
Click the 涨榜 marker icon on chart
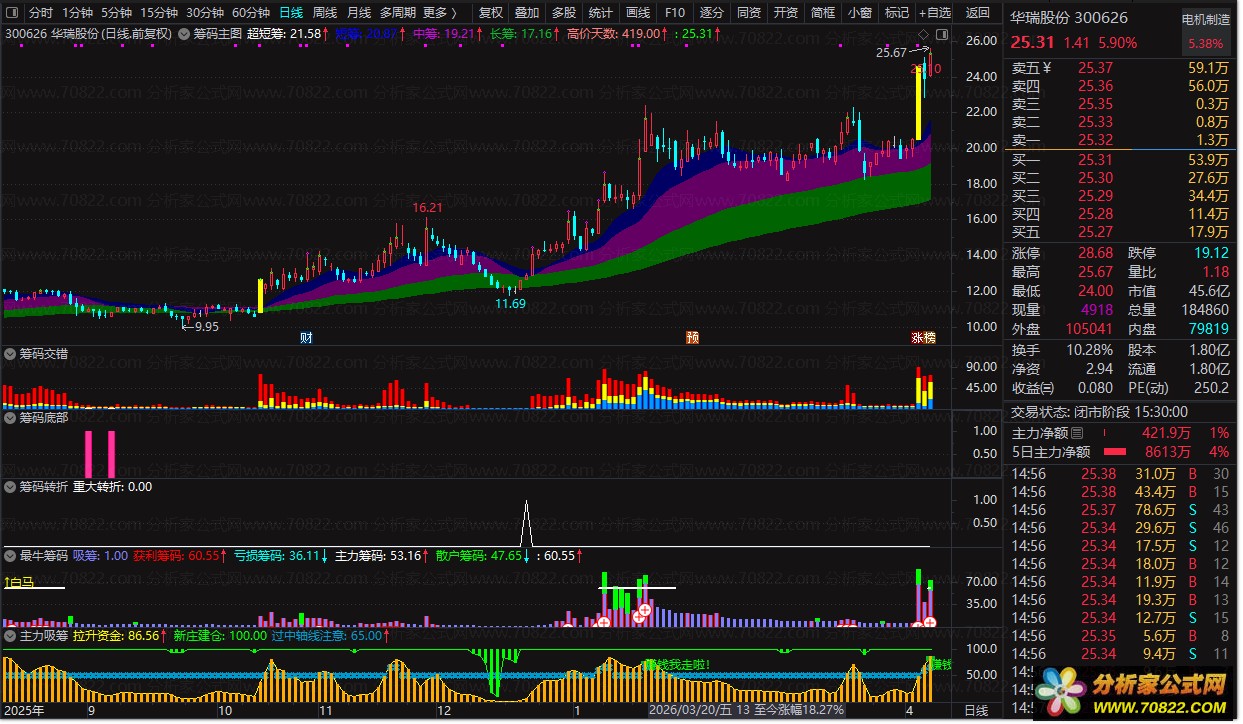click(x=923, y=338)
